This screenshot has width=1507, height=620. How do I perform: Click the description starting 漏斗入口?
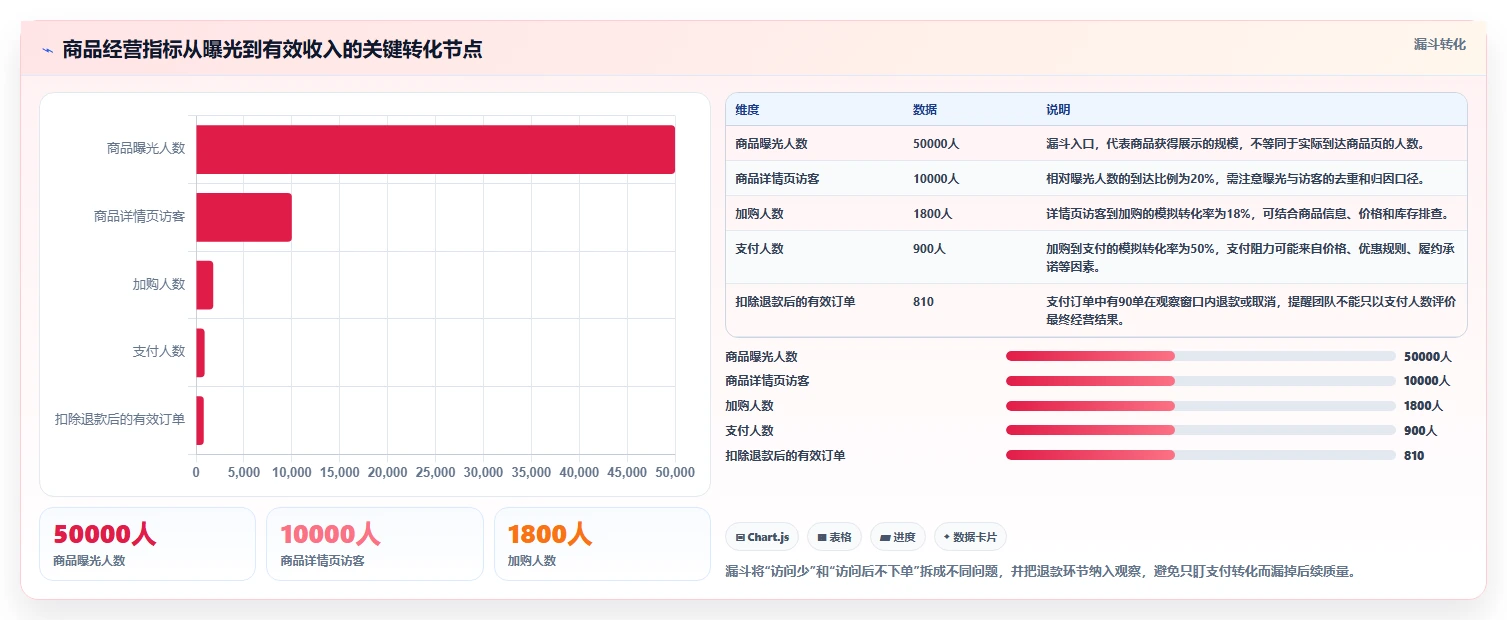1235,144
